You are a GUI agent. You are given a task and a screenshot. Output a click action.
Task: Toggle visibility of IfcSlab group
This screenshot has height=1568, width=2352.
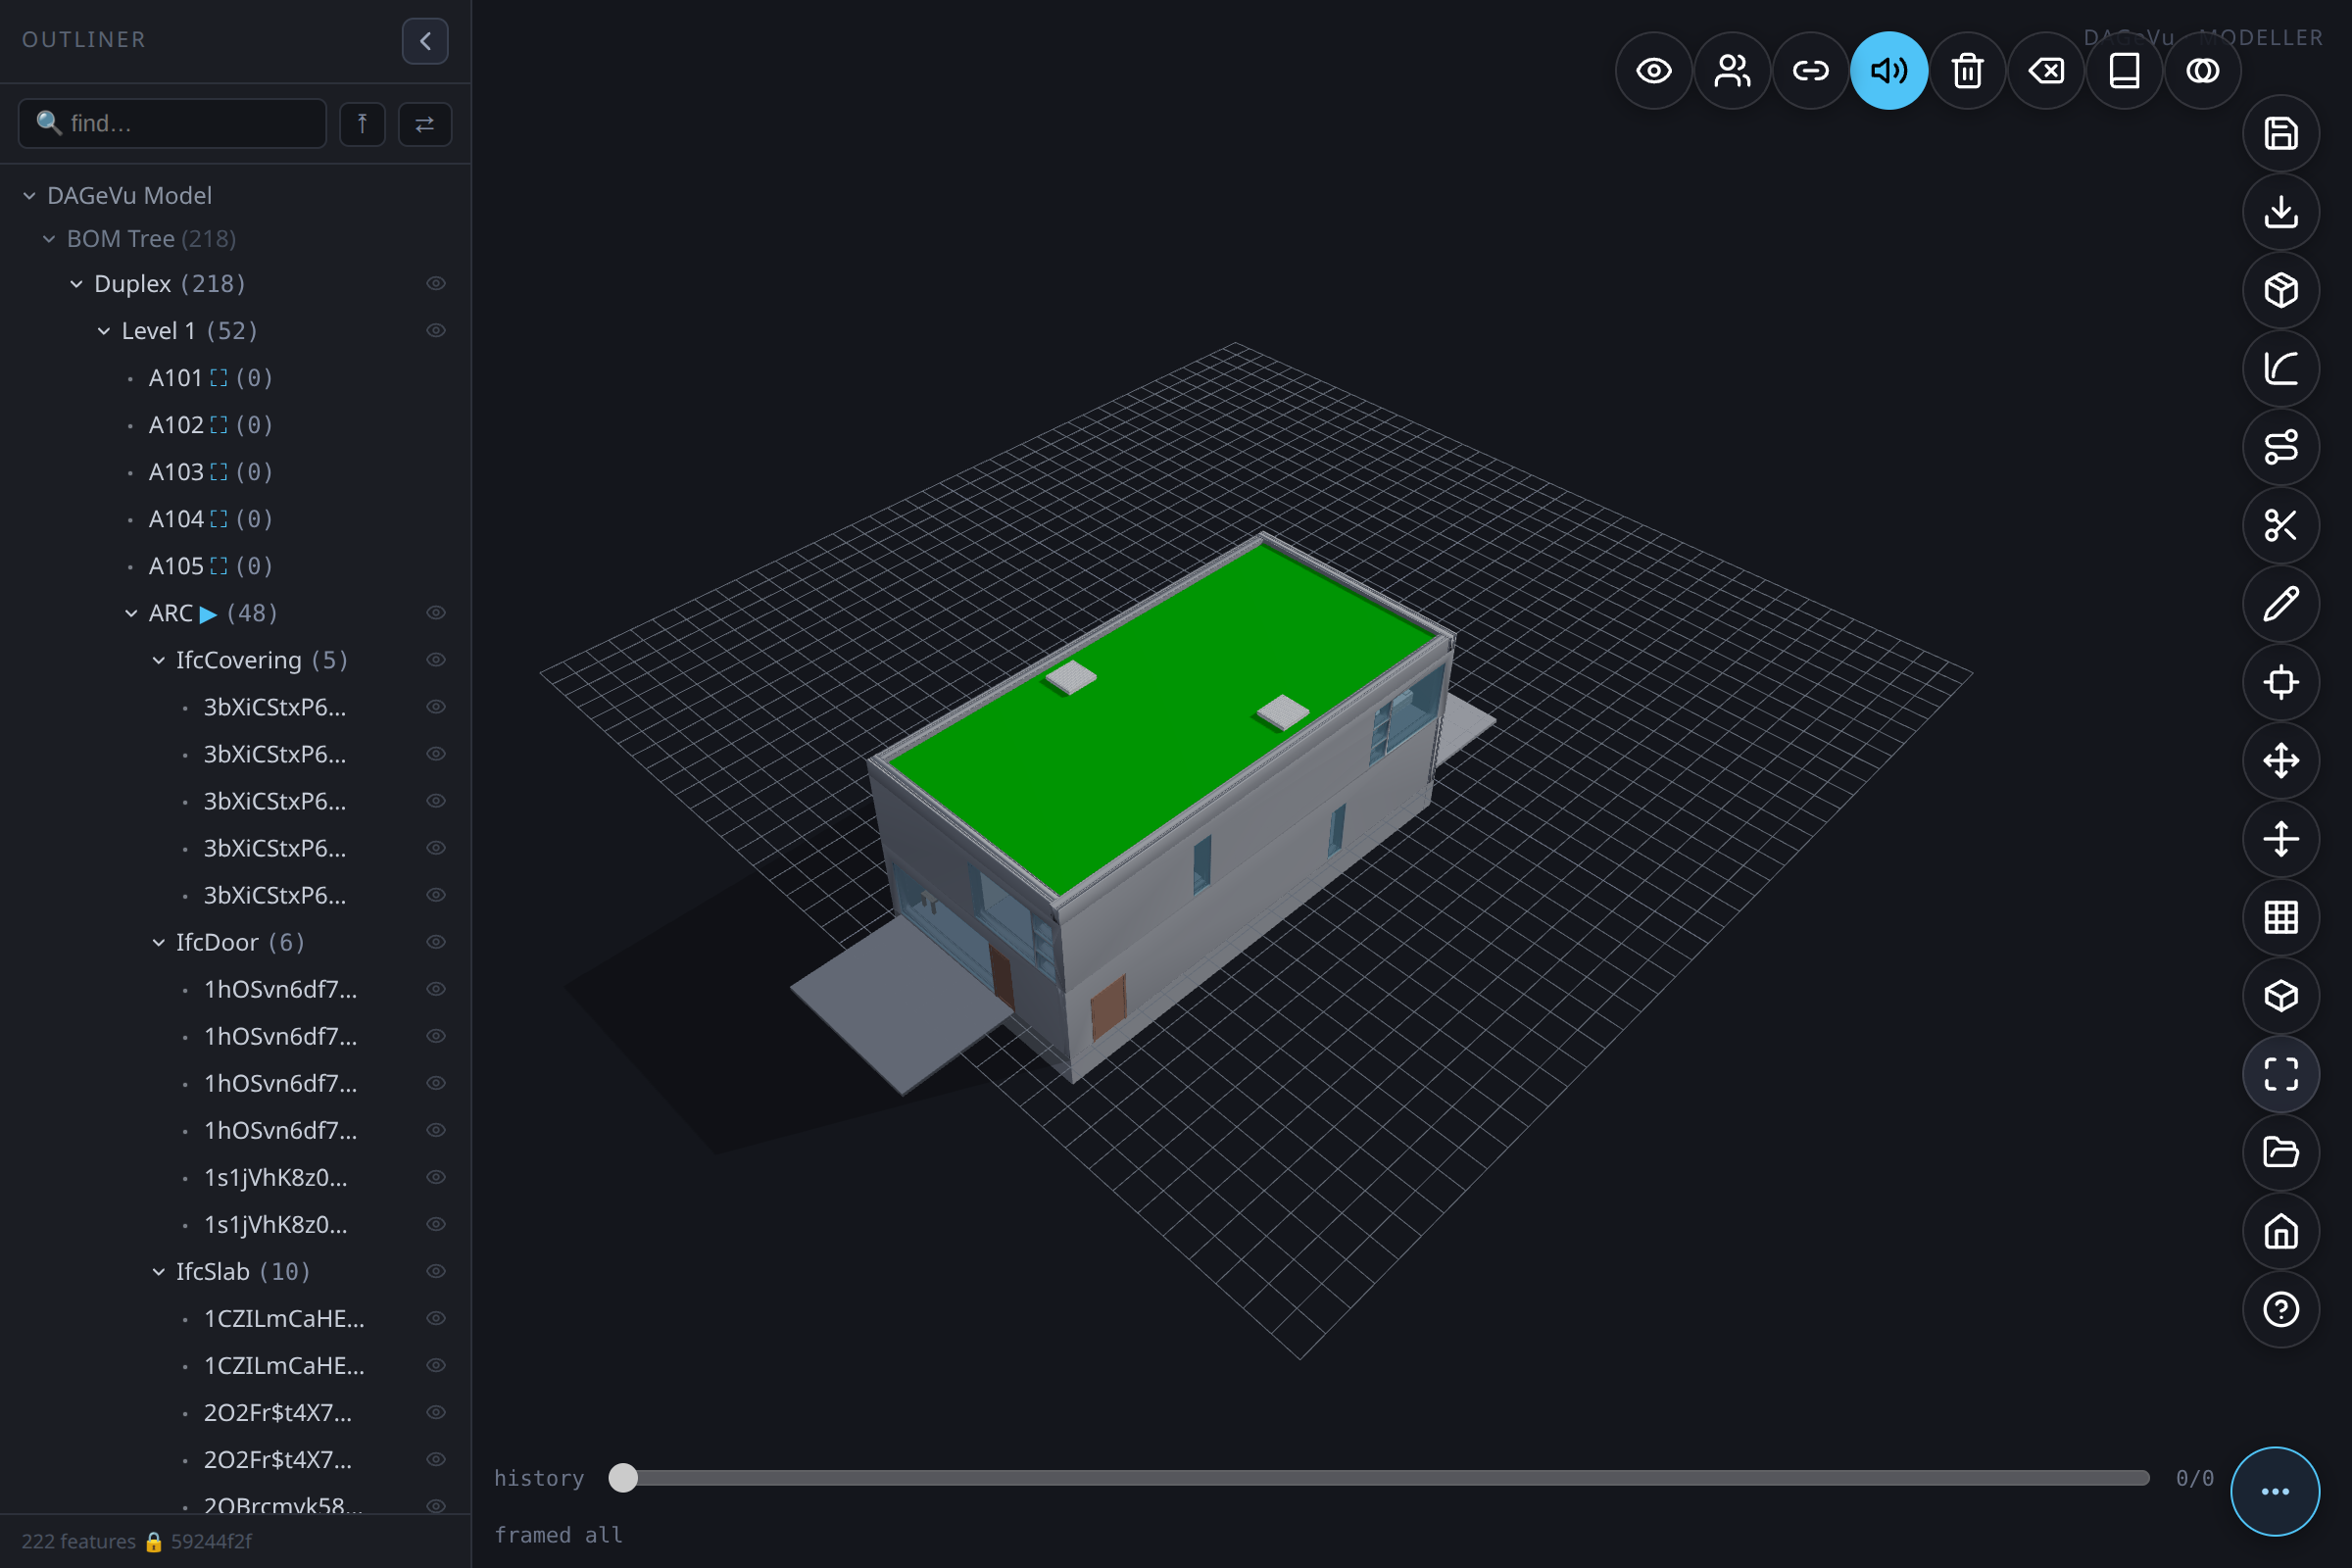point(436,1271)
